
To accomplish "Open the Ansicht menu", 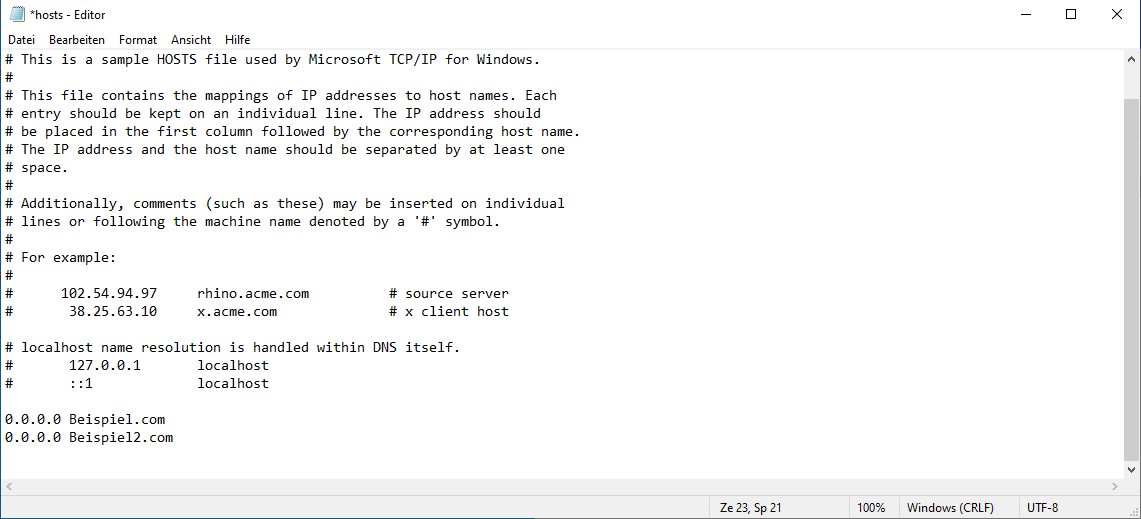I will point(191,40).
